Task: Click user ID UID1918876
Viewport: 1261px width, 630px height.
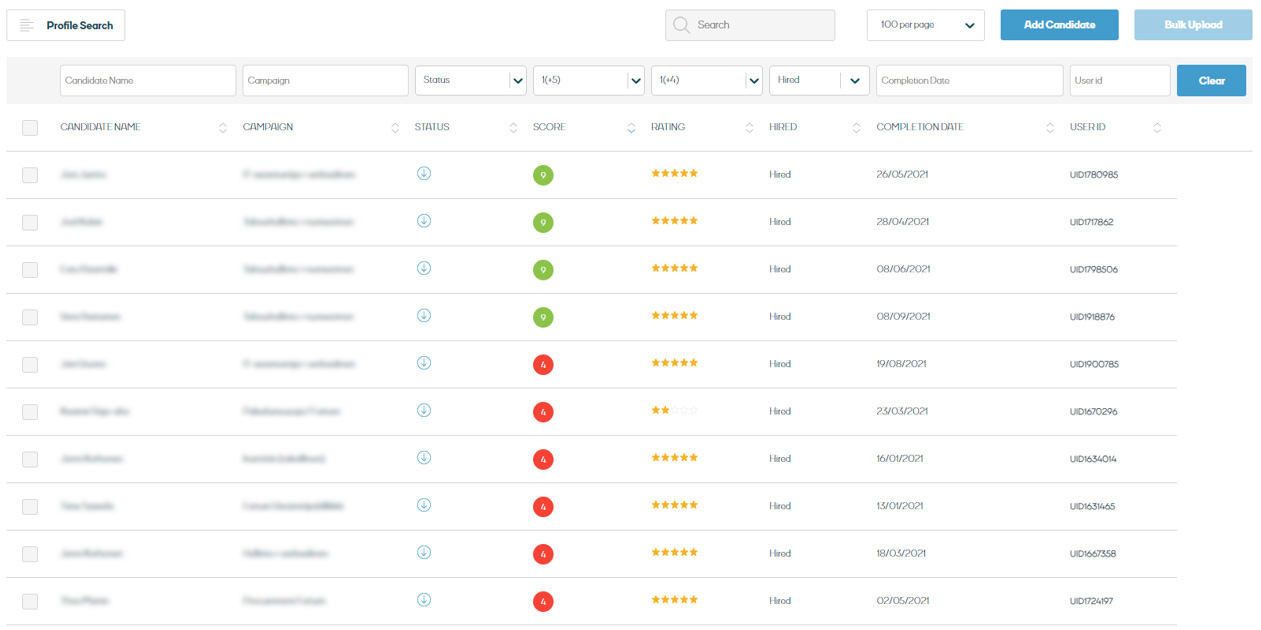Action: [1092, 317]
